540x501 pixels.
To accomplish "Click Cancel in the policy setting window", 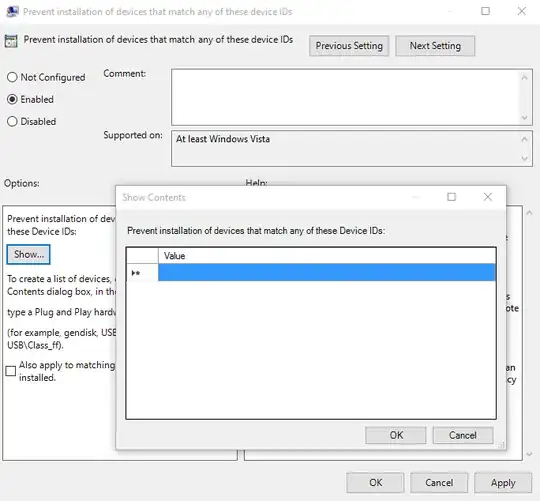I will [439, 482].
